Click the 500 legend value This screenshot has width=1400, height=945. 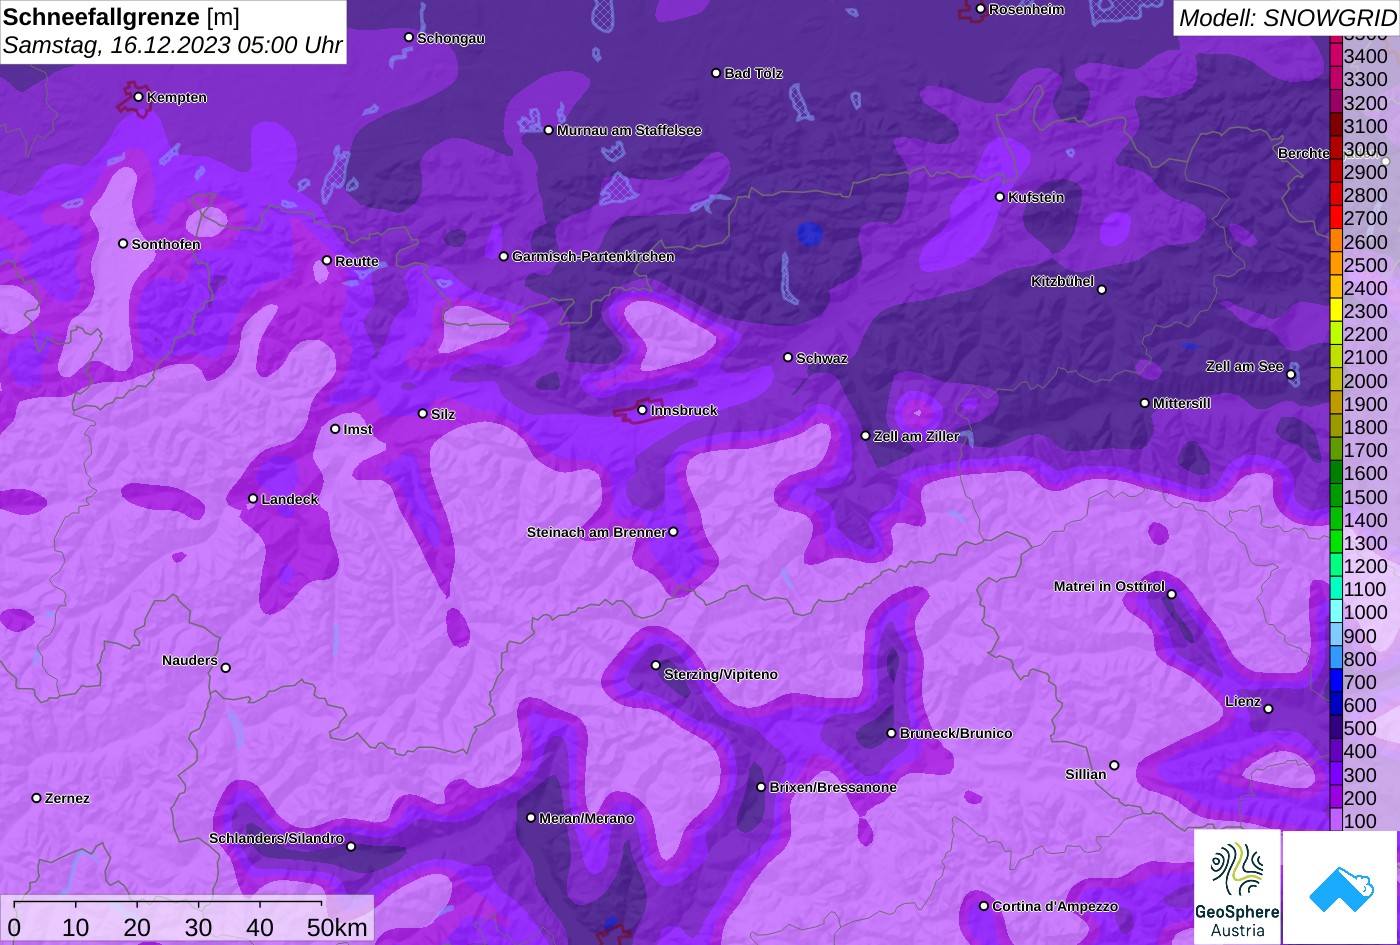tap(1360, 728)
